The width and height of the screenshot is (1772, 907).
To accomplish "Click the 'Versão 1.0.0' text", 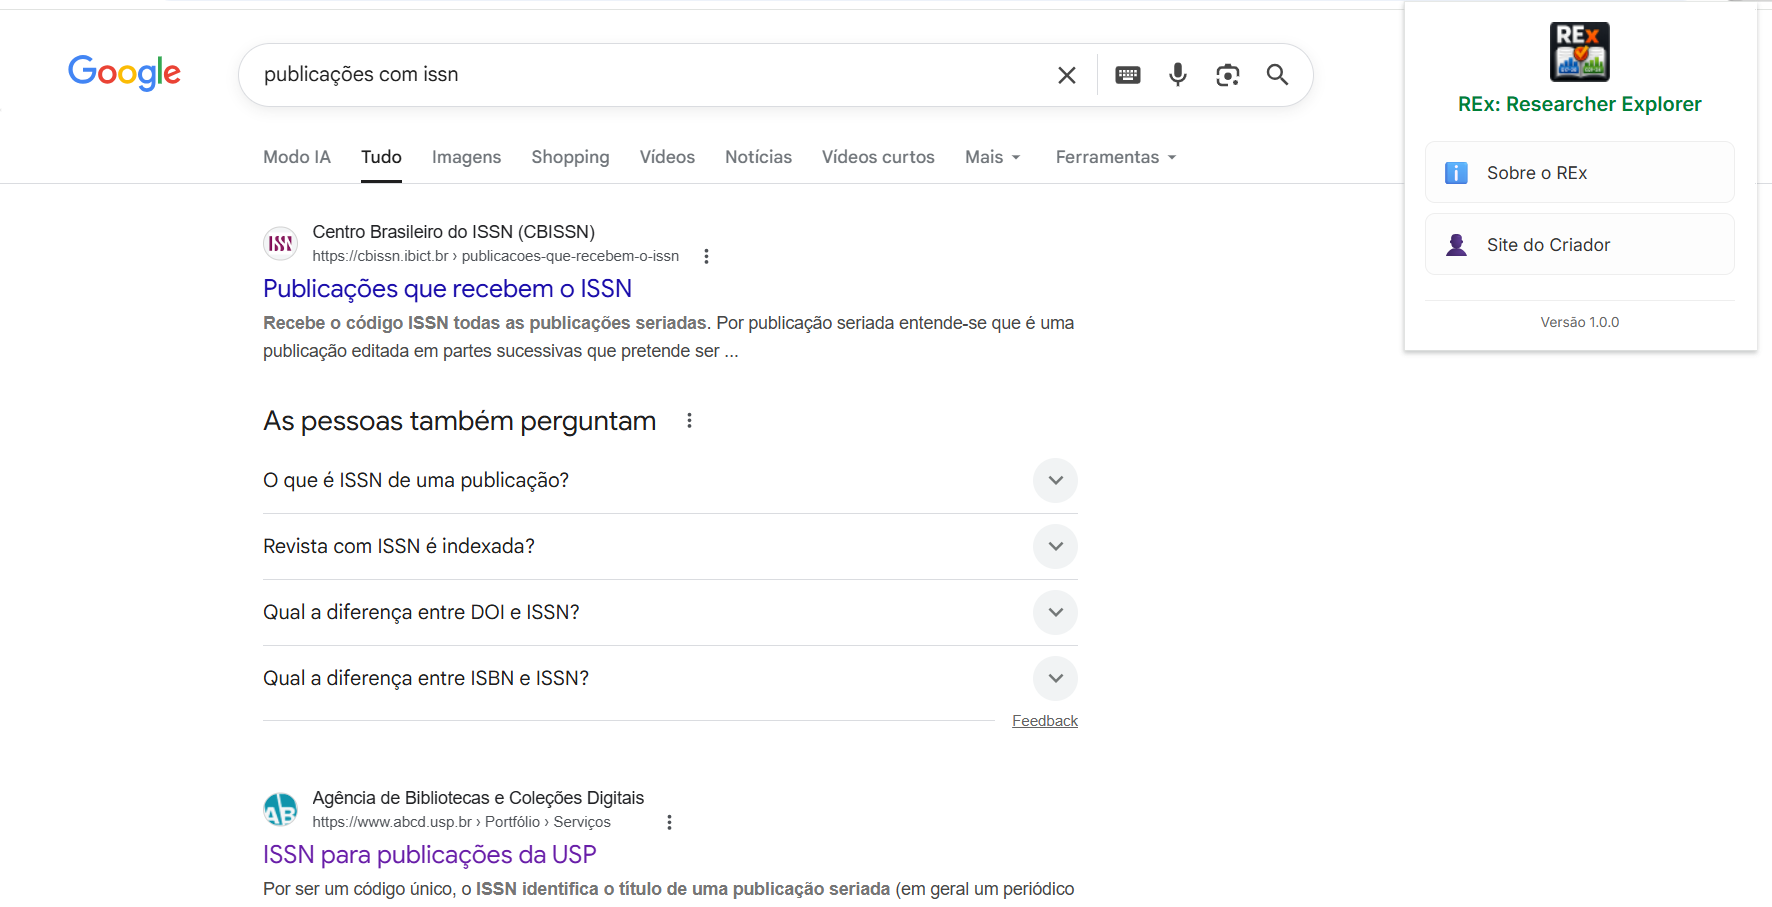I will click(1580, 322).
